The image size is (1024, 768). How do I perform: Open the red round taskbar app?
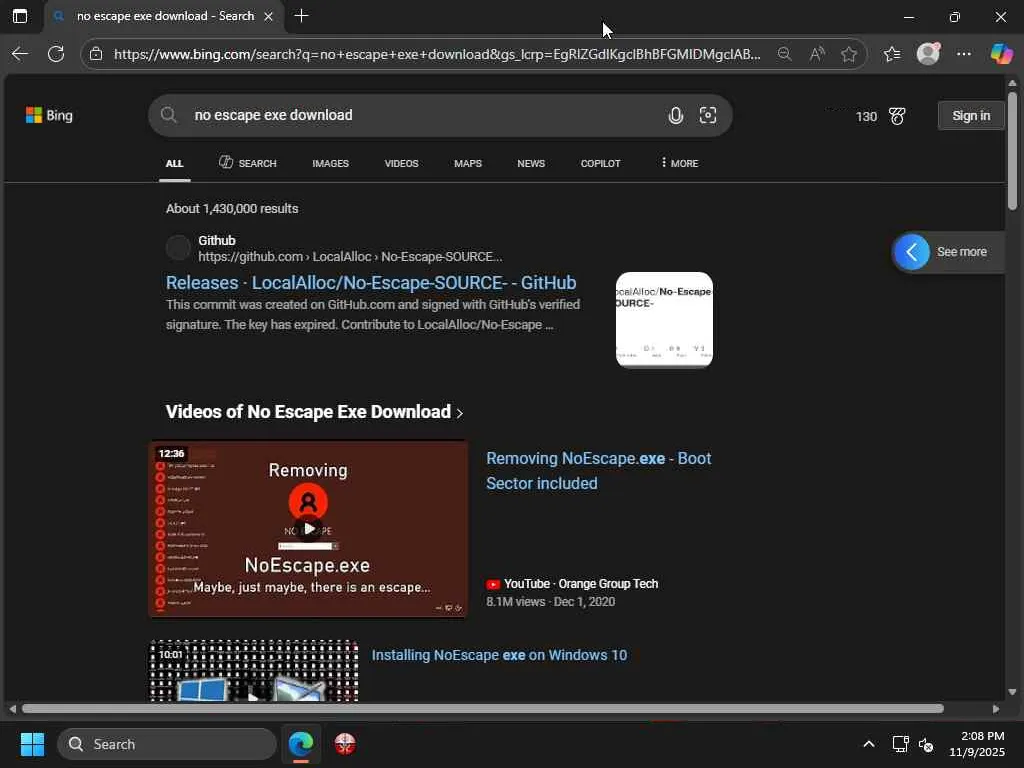point(345,744)
